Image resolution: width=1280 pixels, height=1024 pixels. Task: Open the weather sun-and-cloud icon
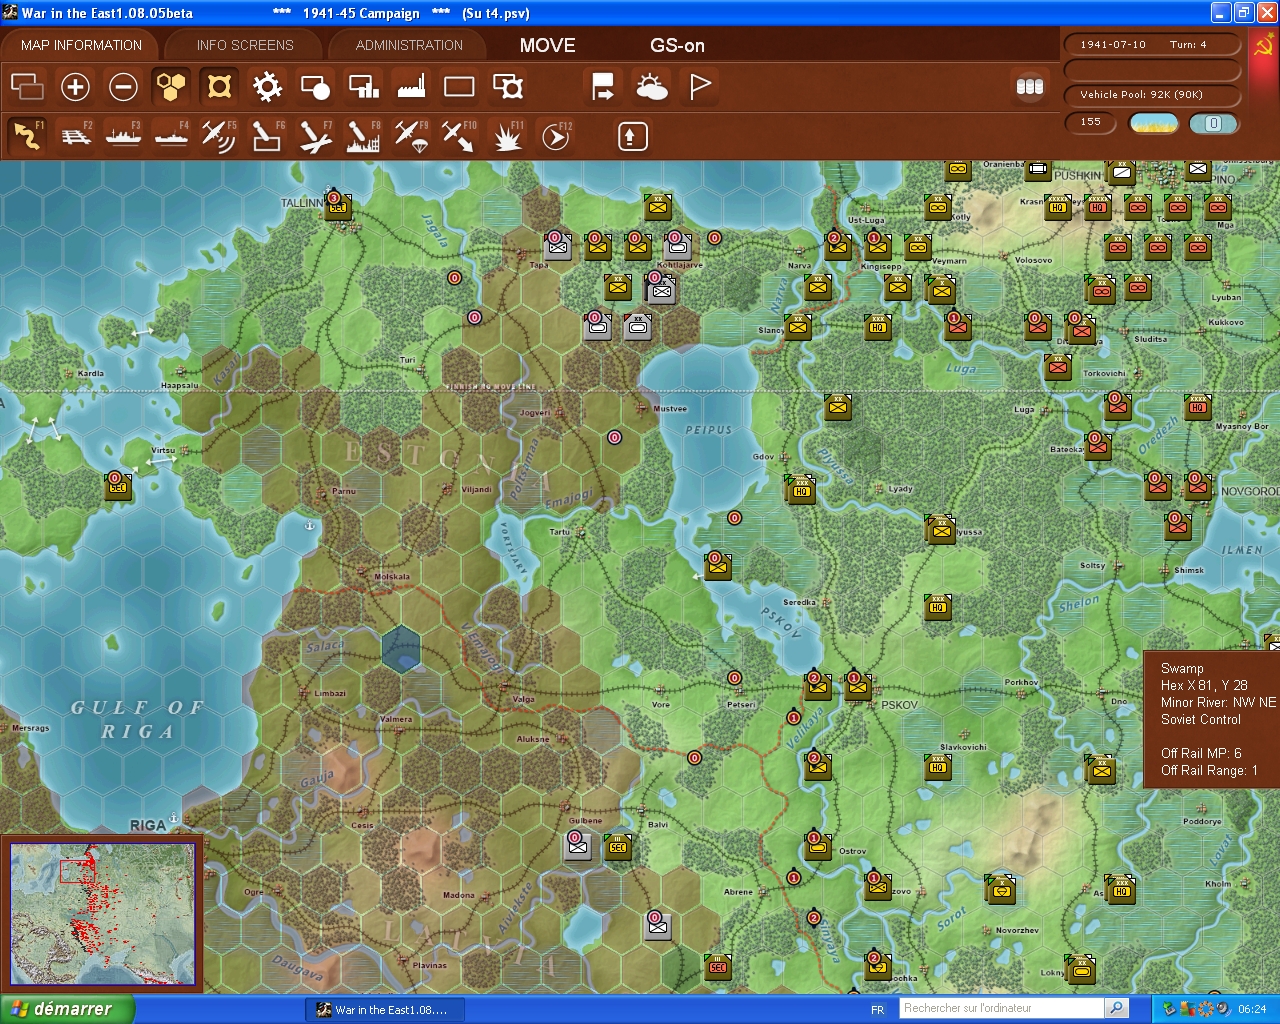[651, 87]
